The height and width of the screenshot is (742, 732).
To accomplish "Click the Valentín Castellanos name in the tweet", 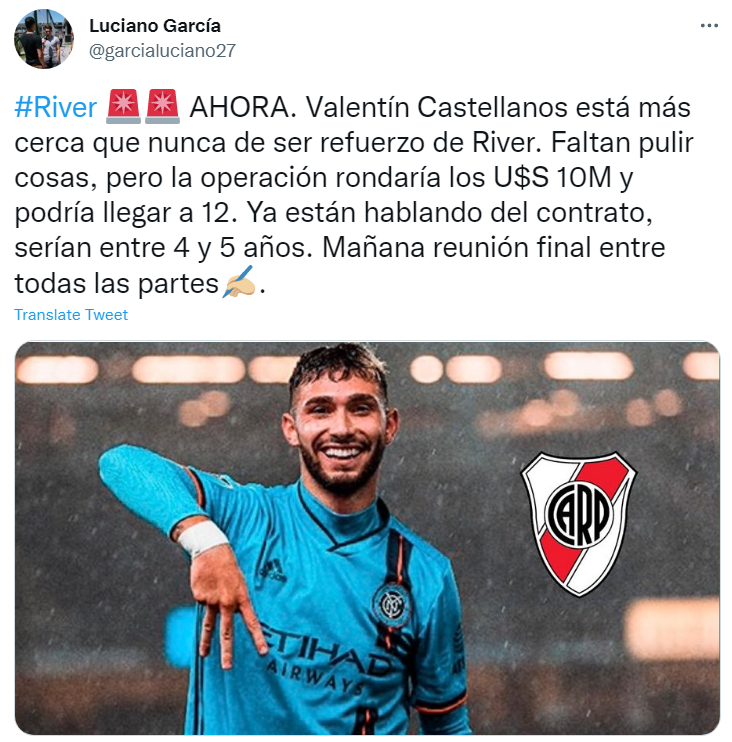I will pyautogui.click(x=436, y=107).
